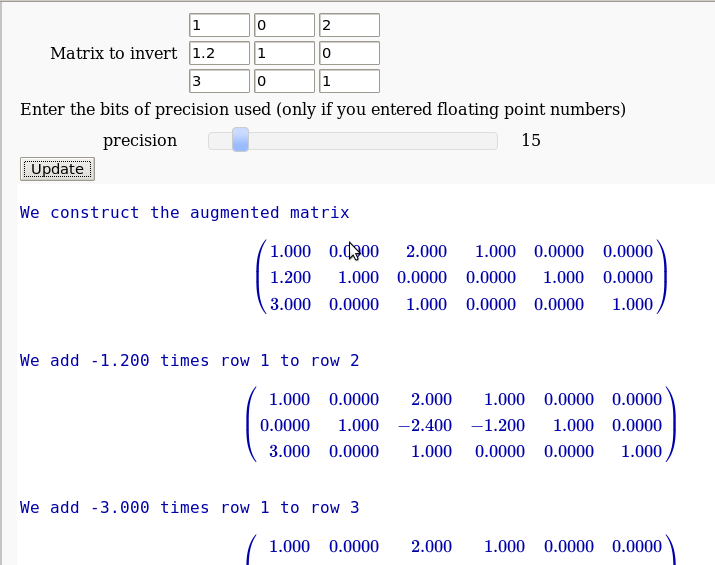Click the bits of precision instruction text
The height and width of the screenshot is (565, 715).
click(322, 109)
